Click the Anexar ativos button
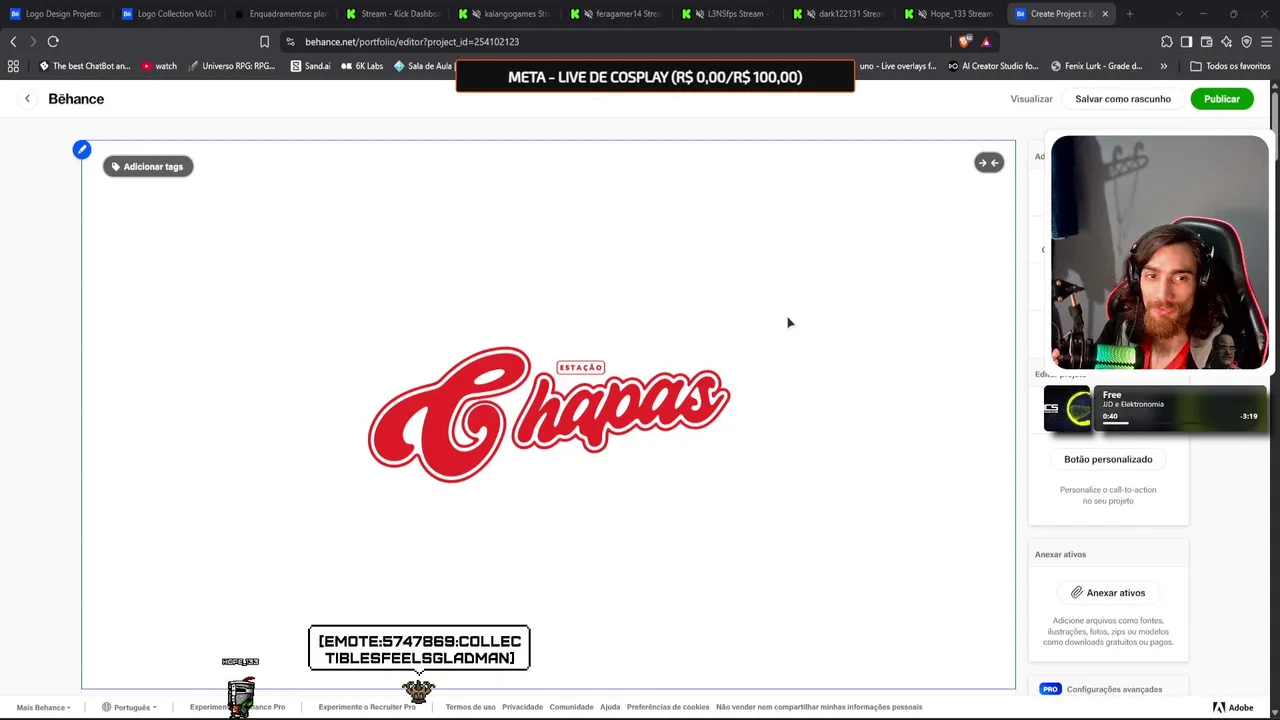 pyautogui.click(x=1108, y=593)
